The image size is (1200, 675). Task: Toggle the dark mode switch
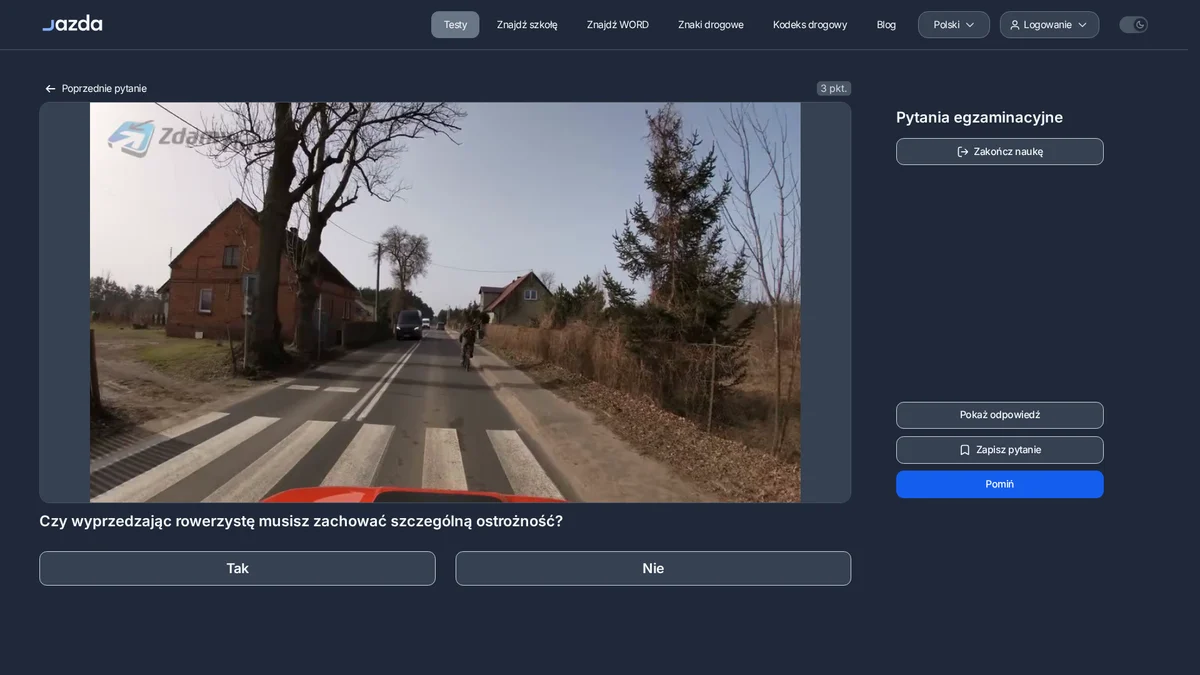point(1133,25)
